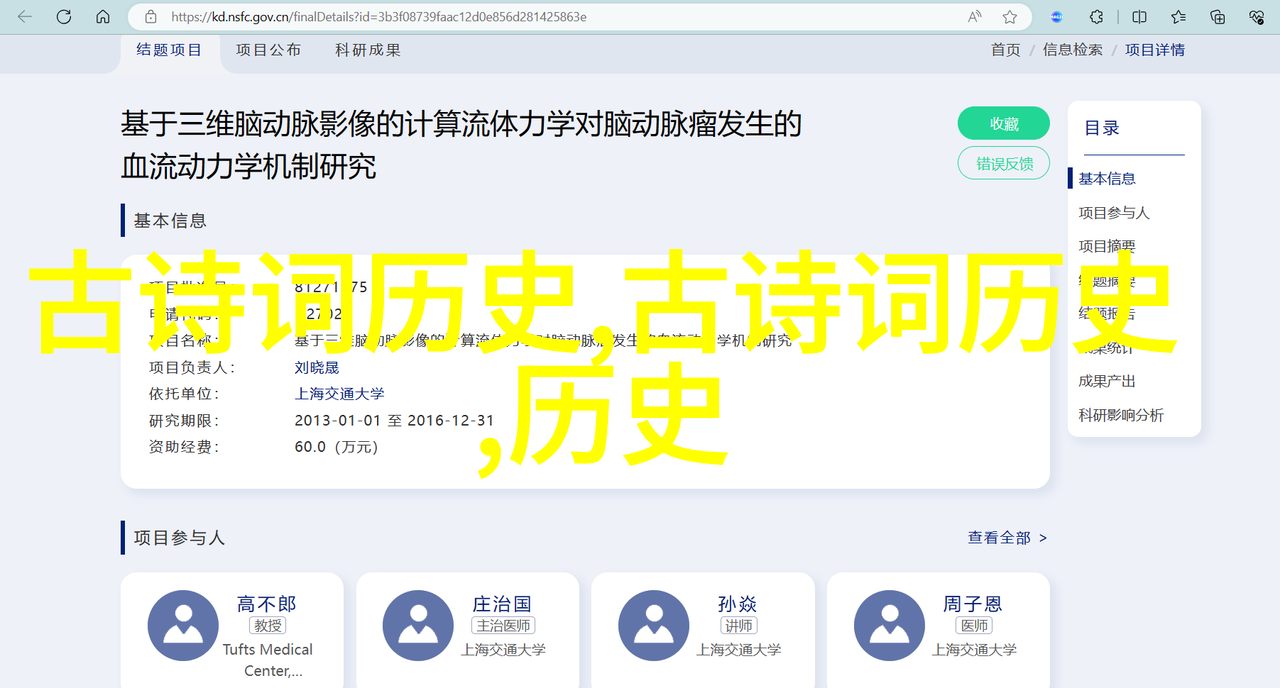Select the 讲师 title tag

(x=738, y=626)
